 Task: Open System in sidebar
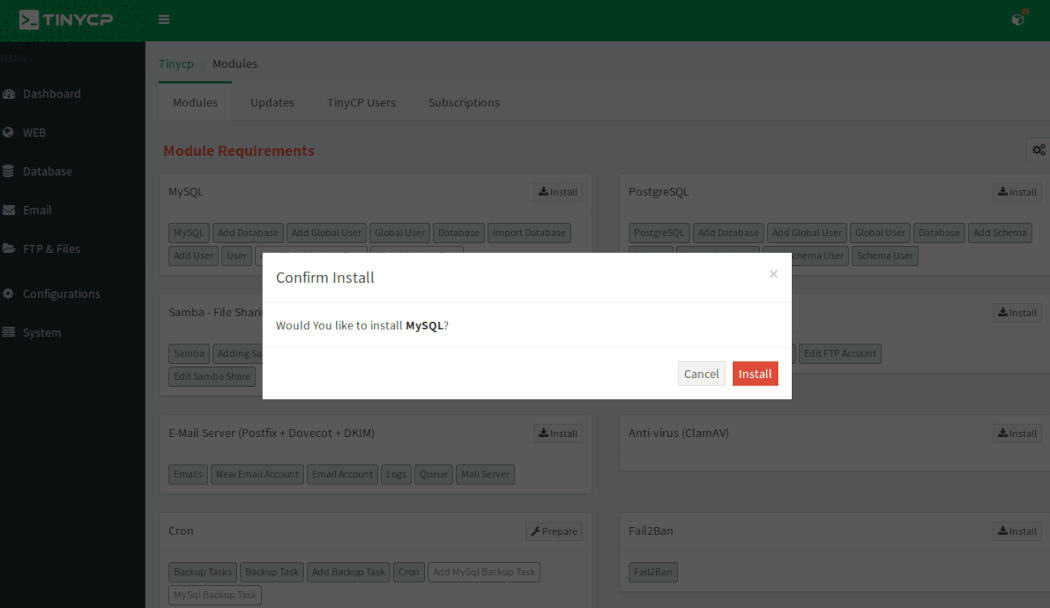click(42, 332)
